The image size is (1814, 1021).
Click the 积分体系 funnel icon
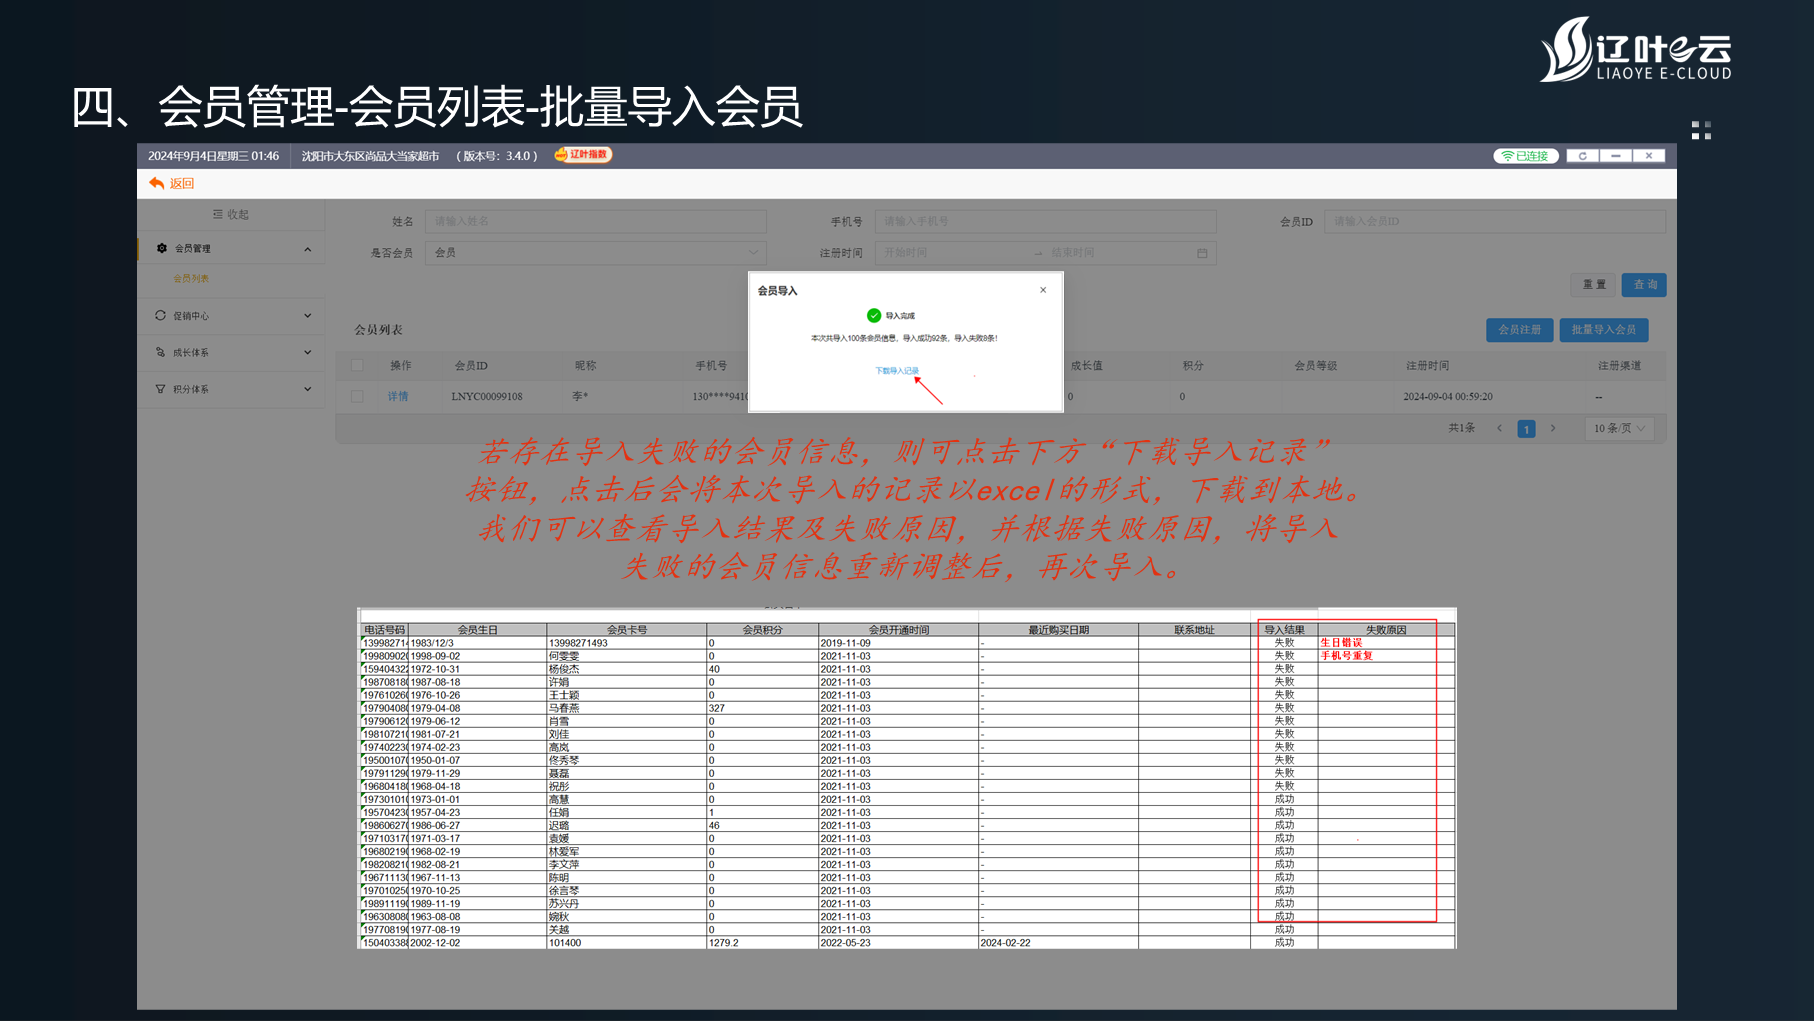[x=160, y=389]
